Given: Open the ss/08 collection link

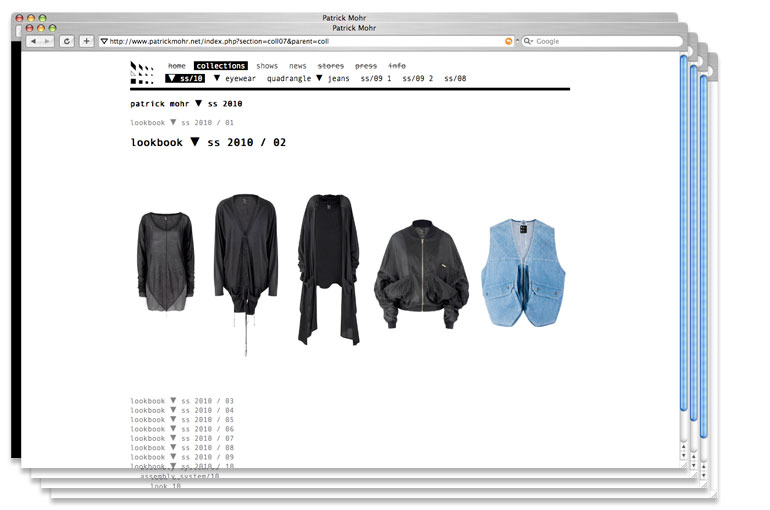Looking at the screenshot, I should click(455, 78).
